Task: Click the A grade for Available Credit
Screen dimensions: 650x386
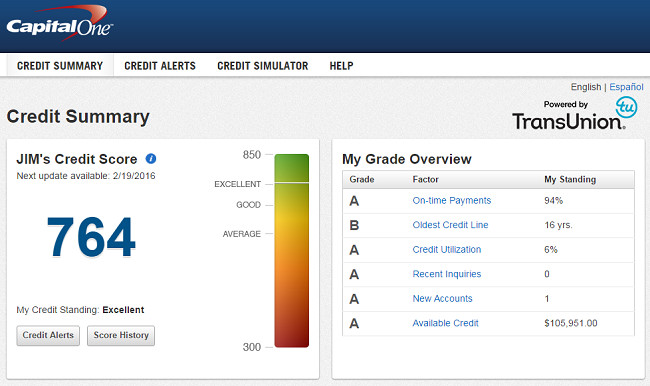Action: 354,323
